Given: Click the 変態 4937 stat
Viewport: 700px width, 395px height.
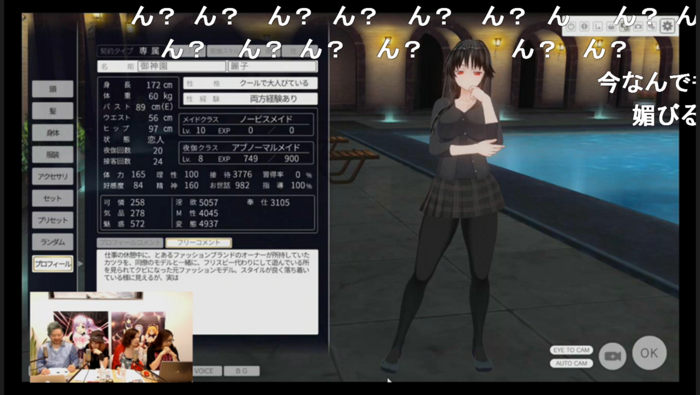Looking at the screenshot, I should (x=197, y=224).
